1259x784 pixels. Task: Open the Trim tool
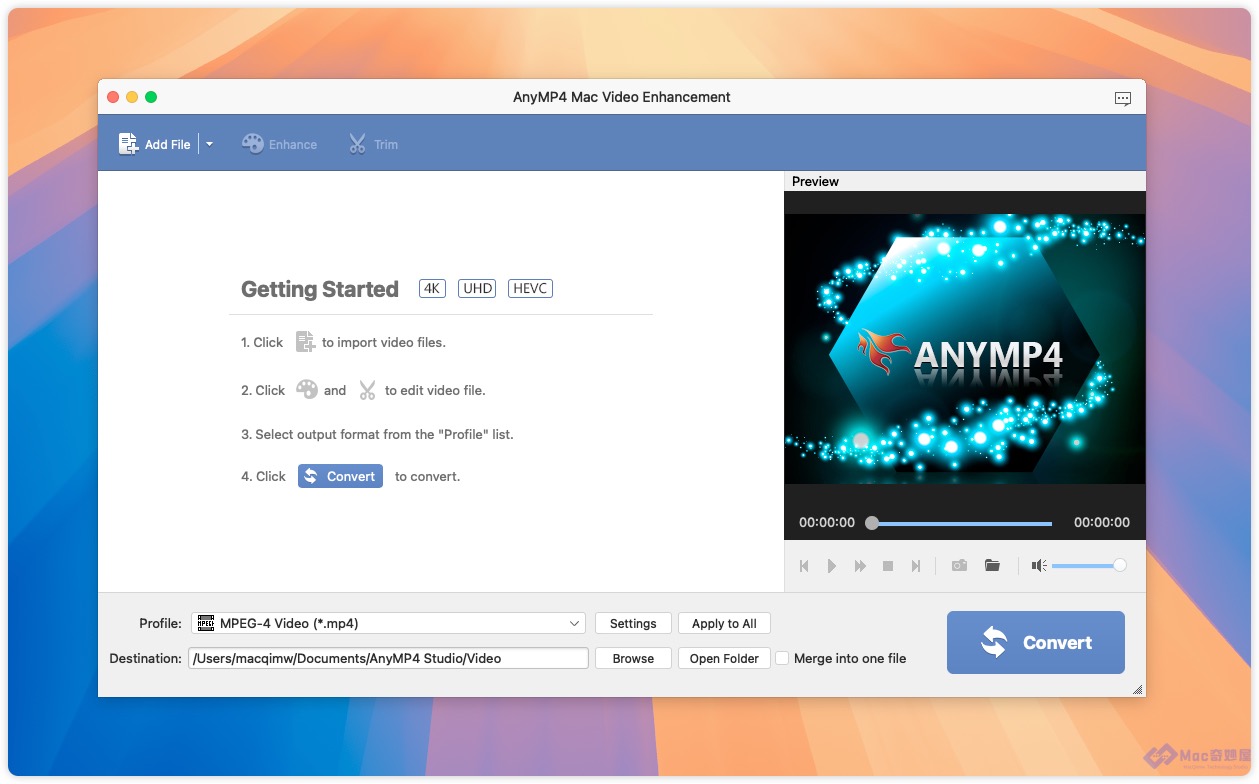(373, 144)
